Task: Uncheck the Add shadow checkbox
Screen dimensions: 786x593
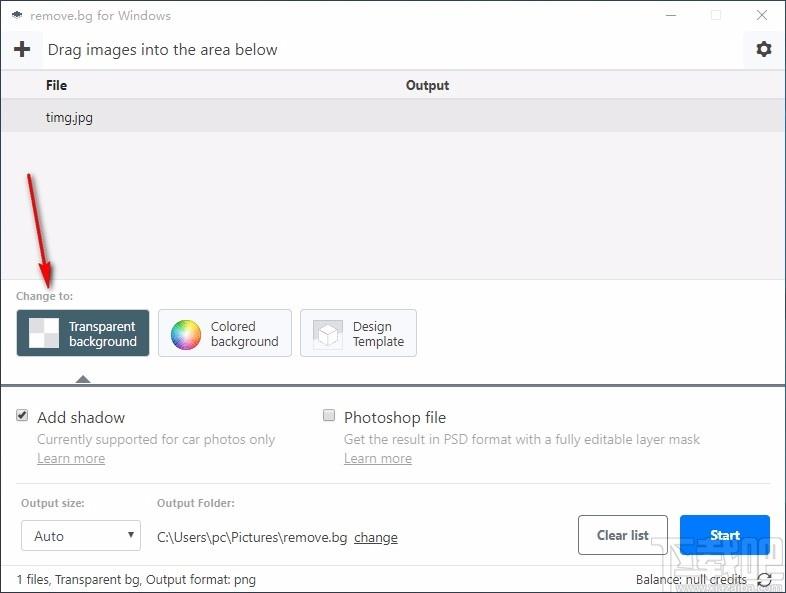Action: pos(22,415)
